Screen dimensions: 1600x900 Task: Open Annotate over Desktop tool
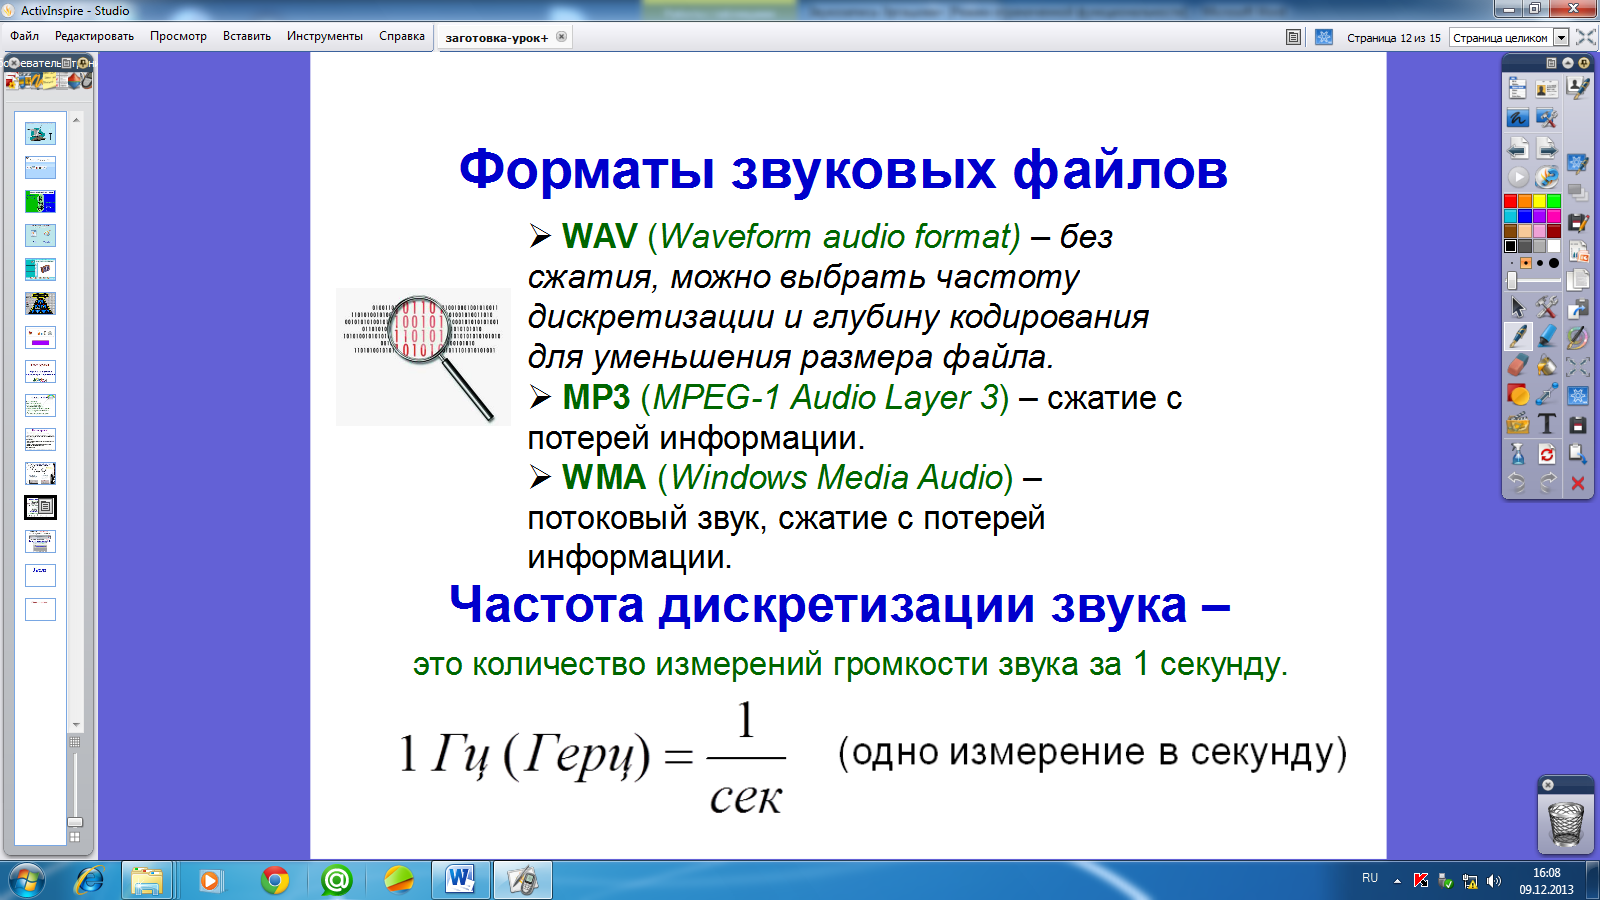(1517, 118)
